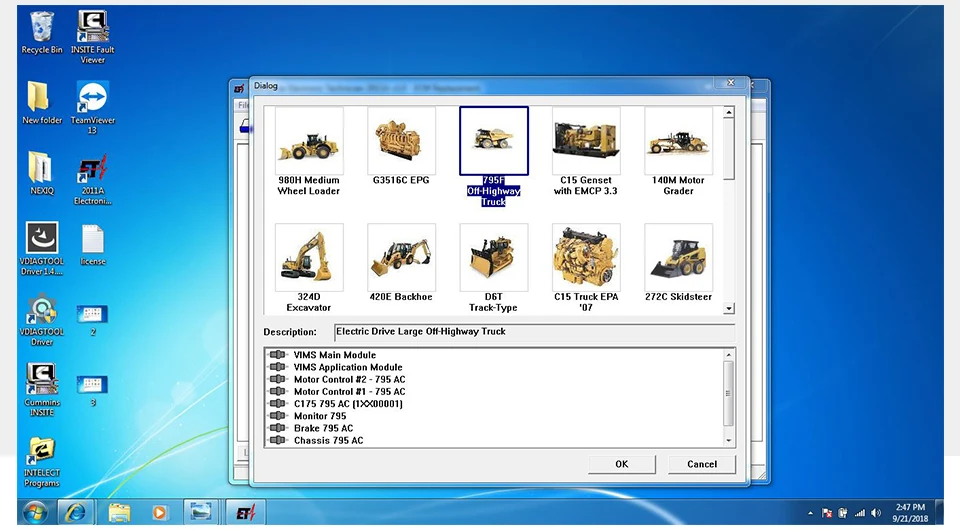Image resolution: width=960 pixels, height=530 pixels.
Task: Open the desktop file named 2
Action: 92,319
